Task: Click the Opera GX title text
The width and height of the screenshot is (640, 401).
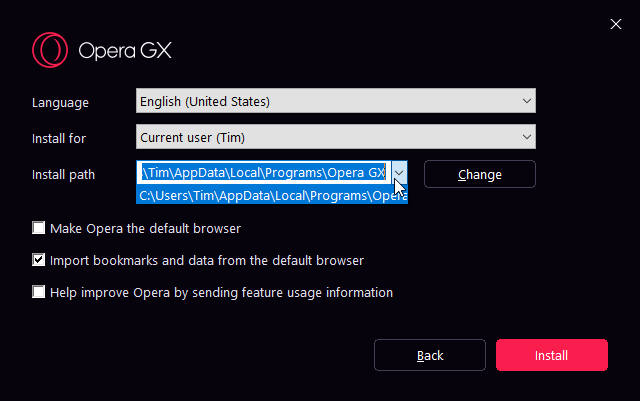Action: click(x=125, y=51)
